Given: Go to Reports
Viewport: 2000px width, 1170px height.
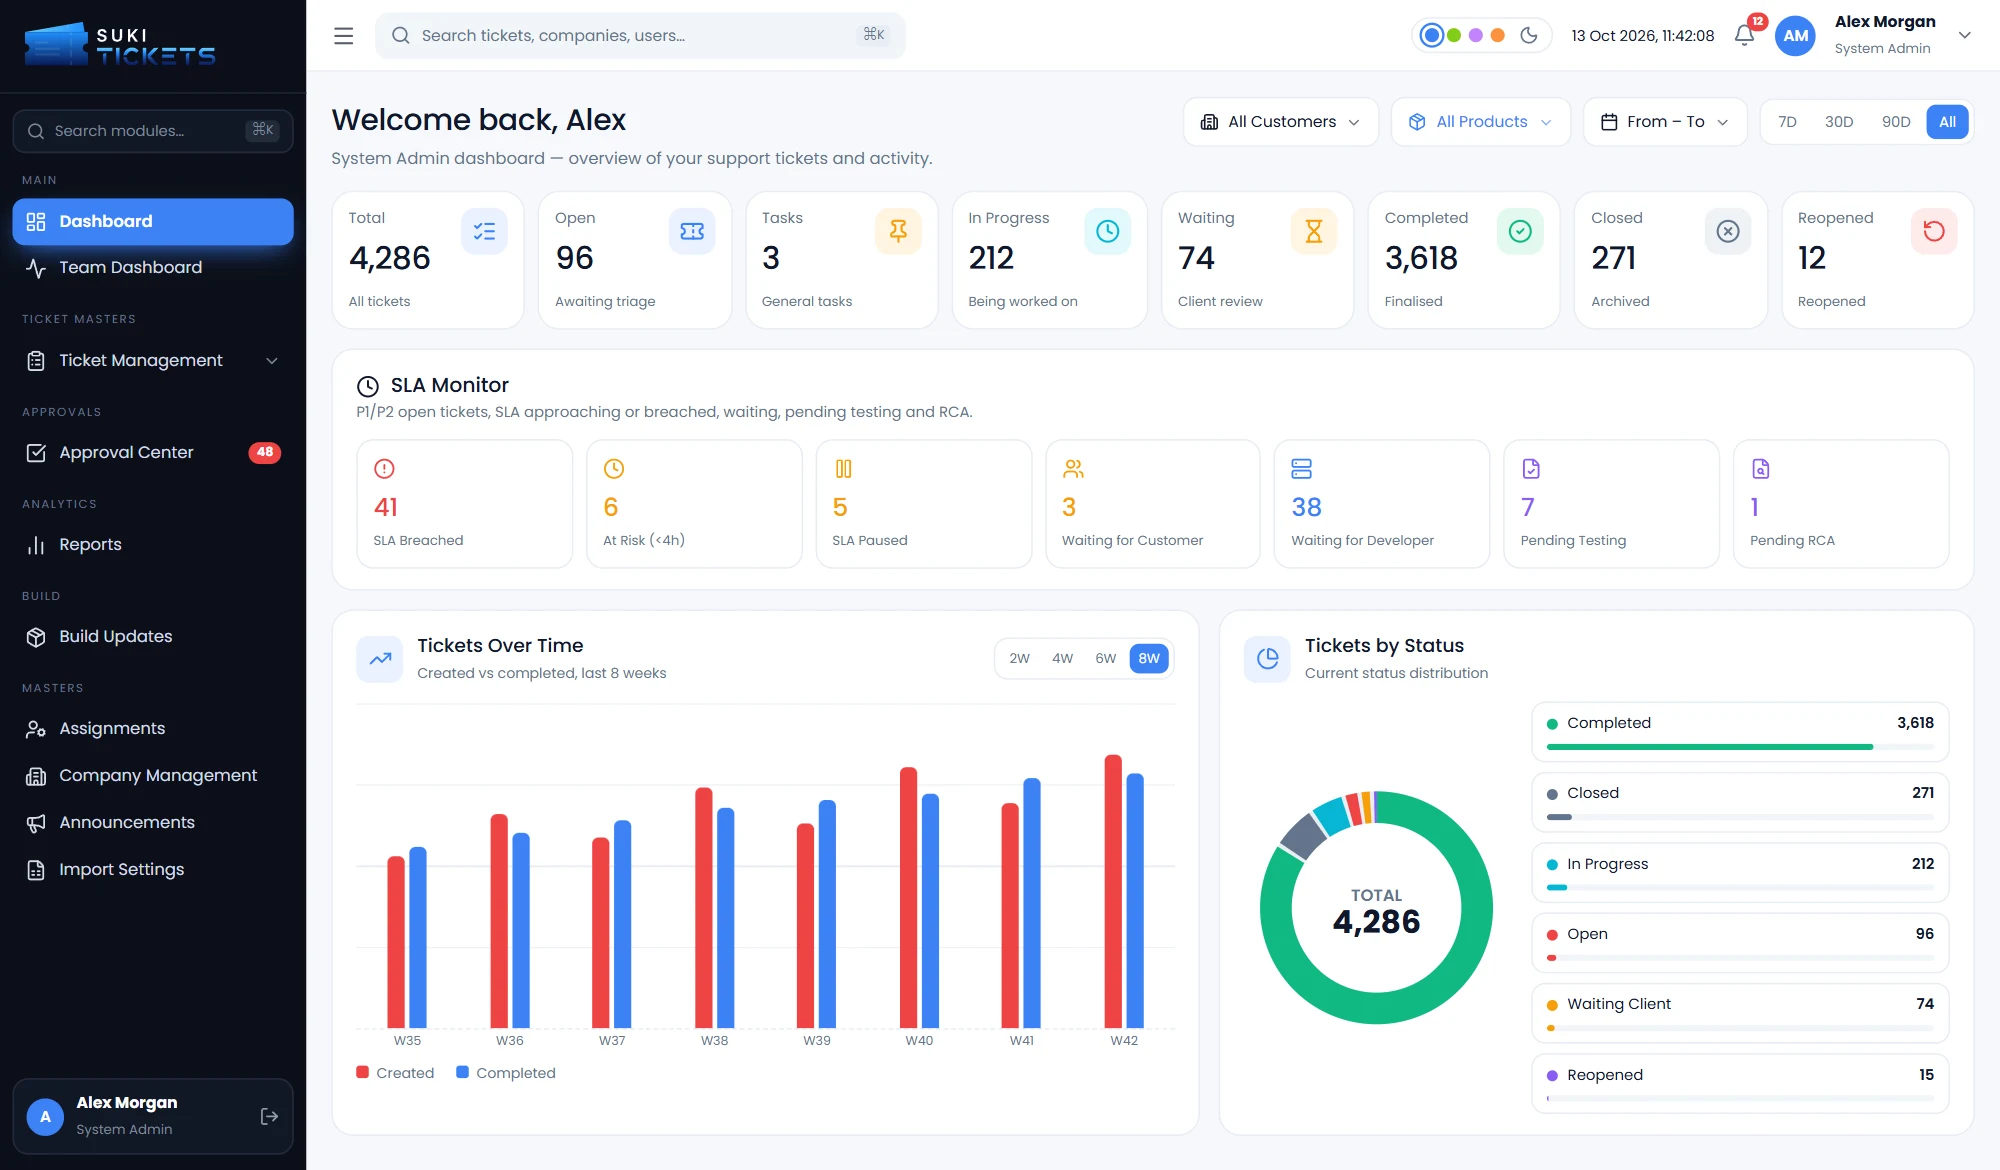Looking at the screenshot, I should coord(153,544).
